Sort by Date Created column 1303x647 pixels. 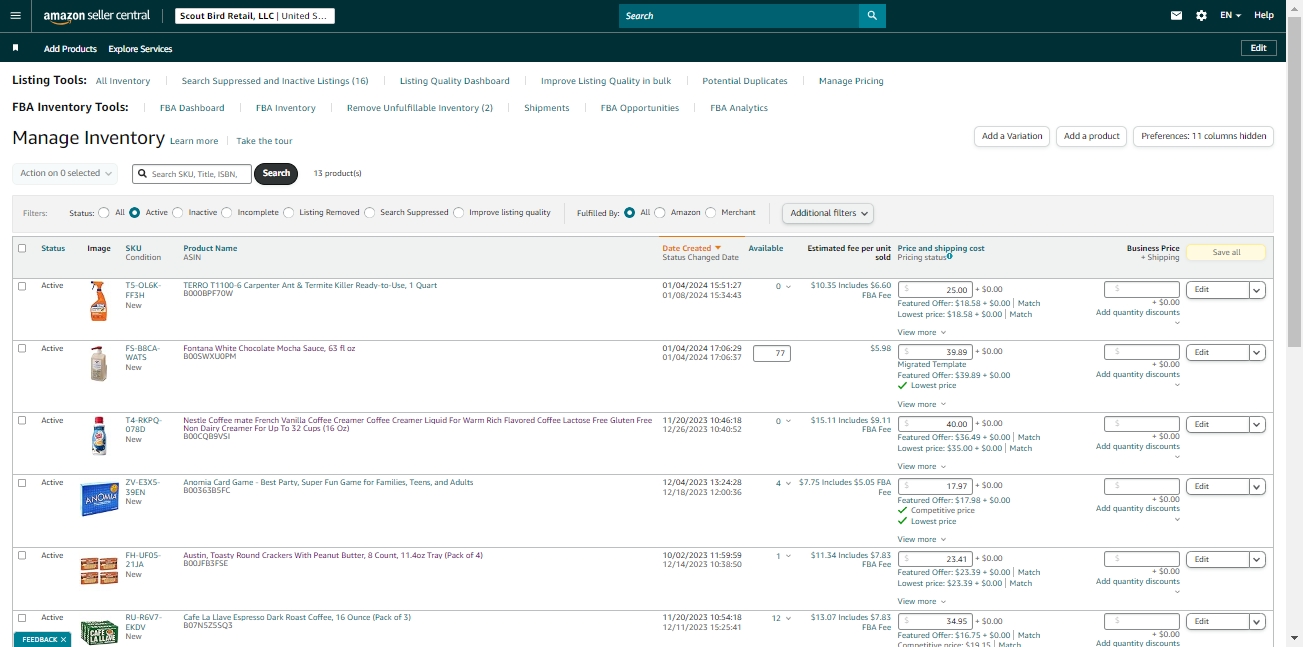[x=691, y=248]
